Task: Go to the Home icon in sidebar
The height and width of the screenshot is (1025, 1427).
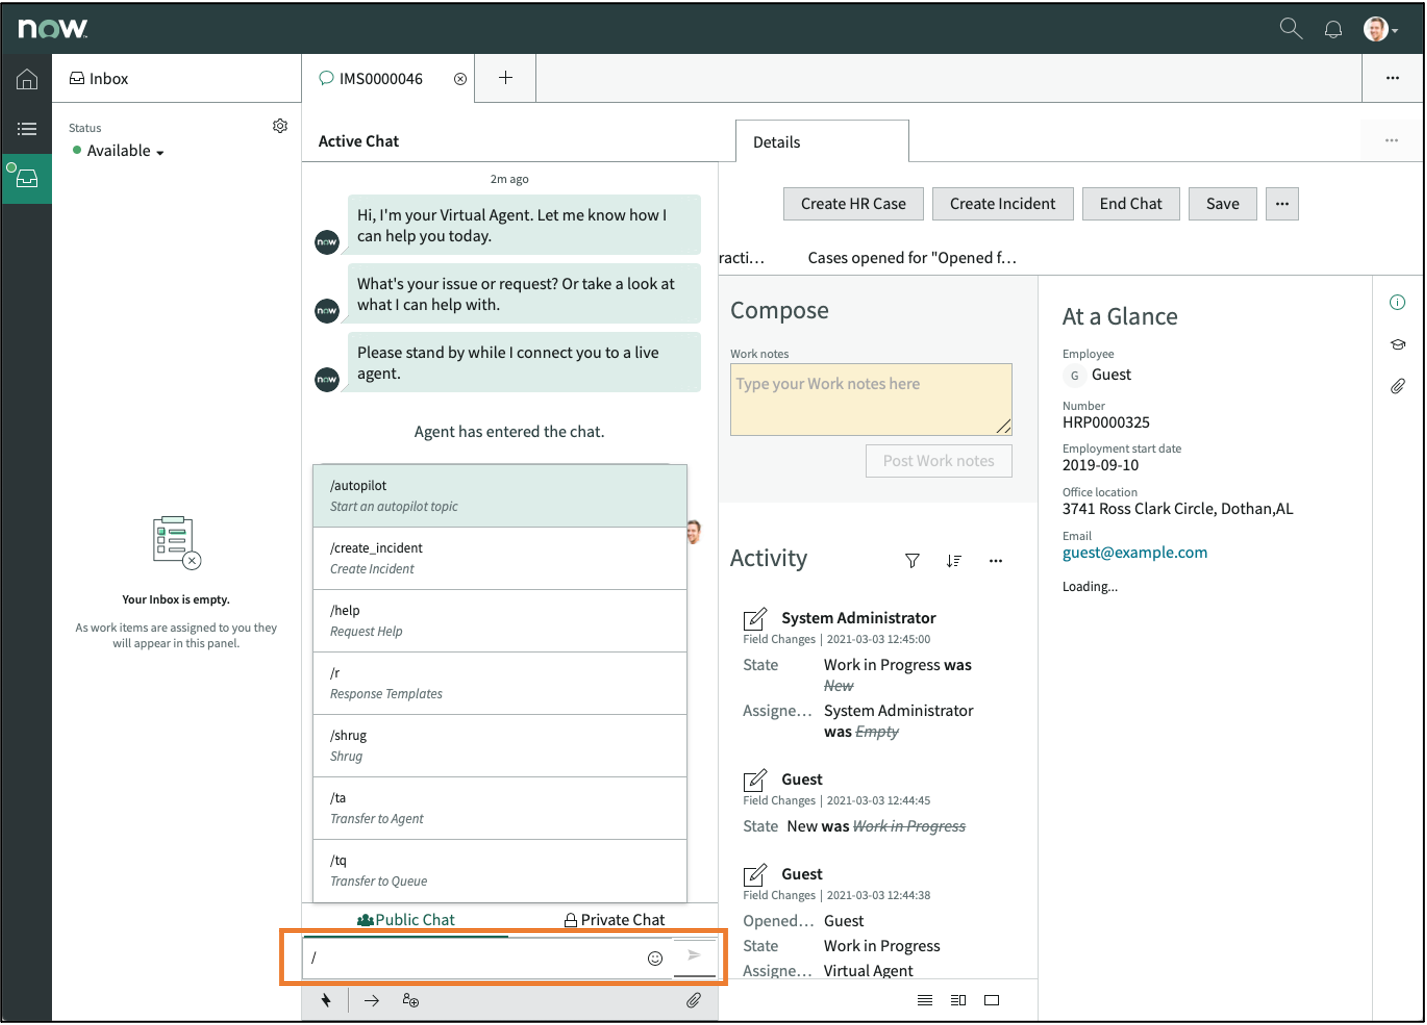Action: click(x=27, y=79)
